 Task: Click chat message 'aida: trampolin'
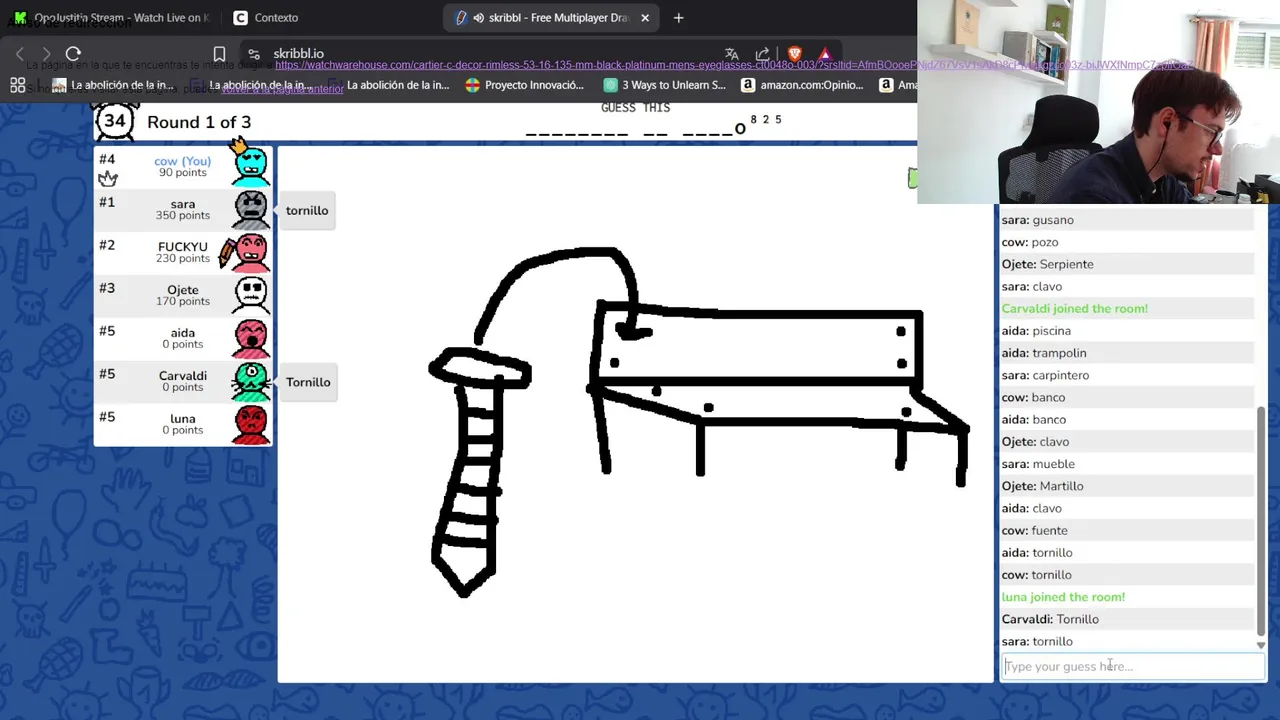pos(1043,353)
